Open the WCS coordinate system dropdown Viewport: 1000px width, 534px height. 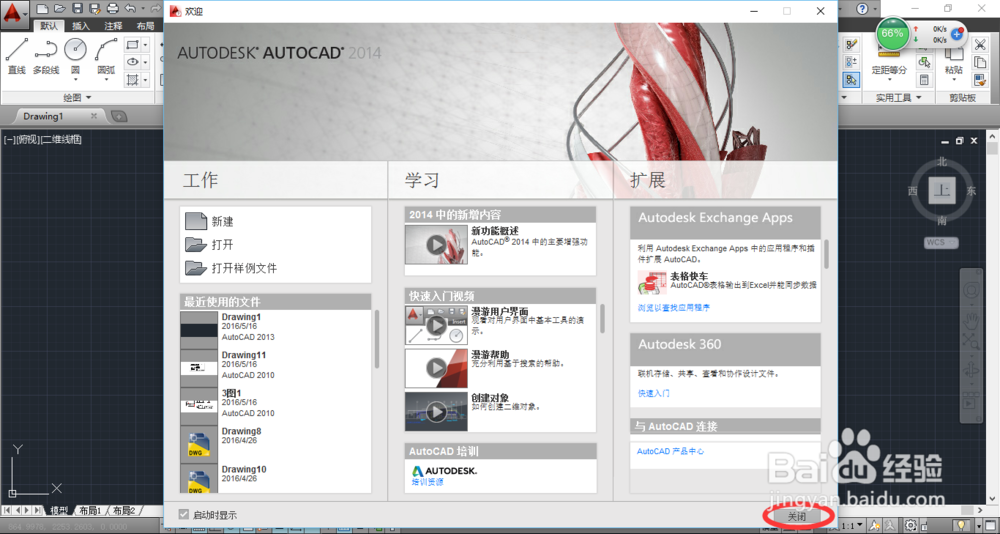(941, 242)
